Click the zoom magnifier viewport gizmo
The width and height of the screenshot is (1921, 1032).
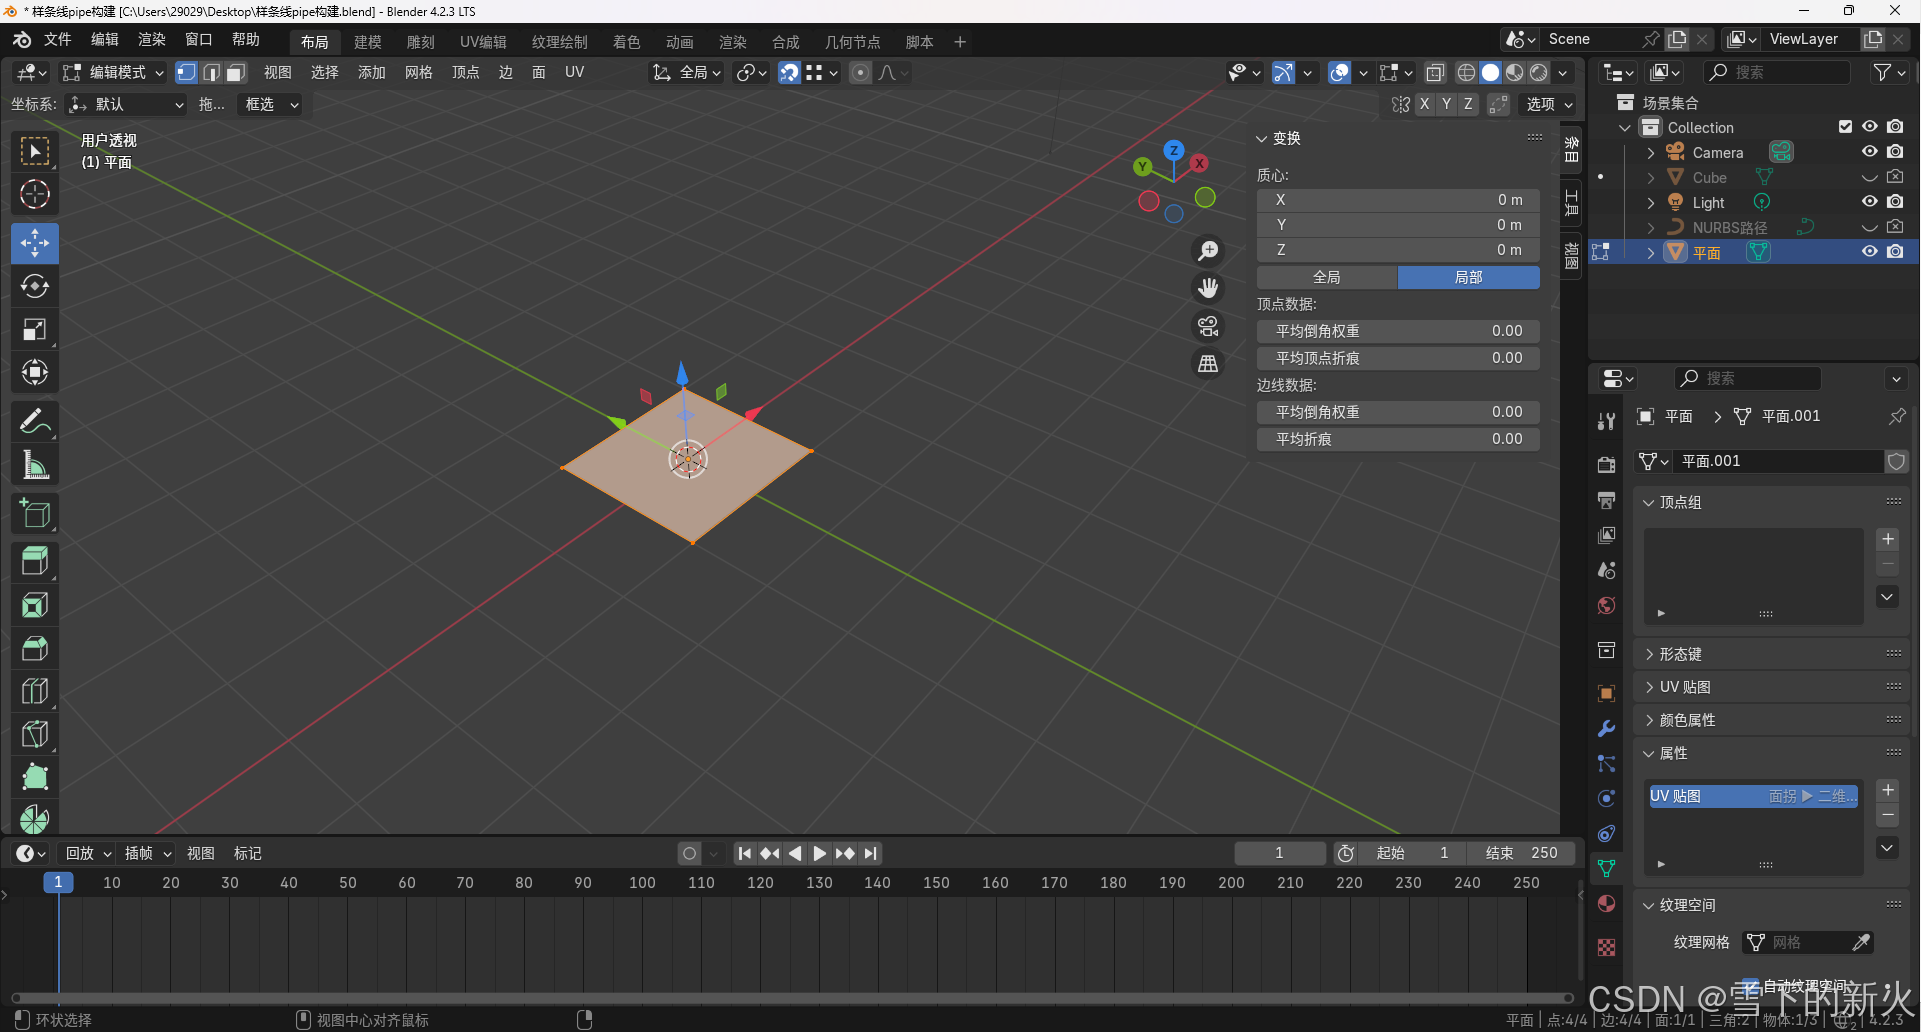(1208, 250)
